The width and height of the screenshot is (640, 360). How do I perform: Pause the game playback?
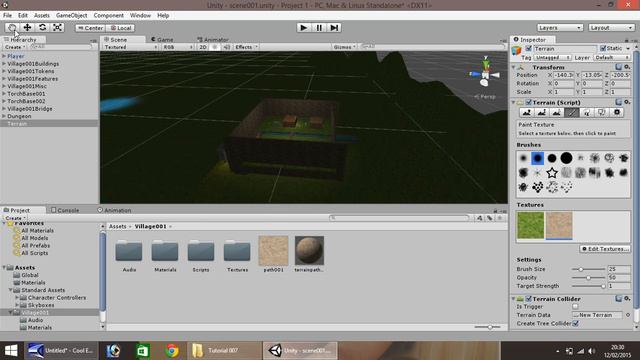319,28
